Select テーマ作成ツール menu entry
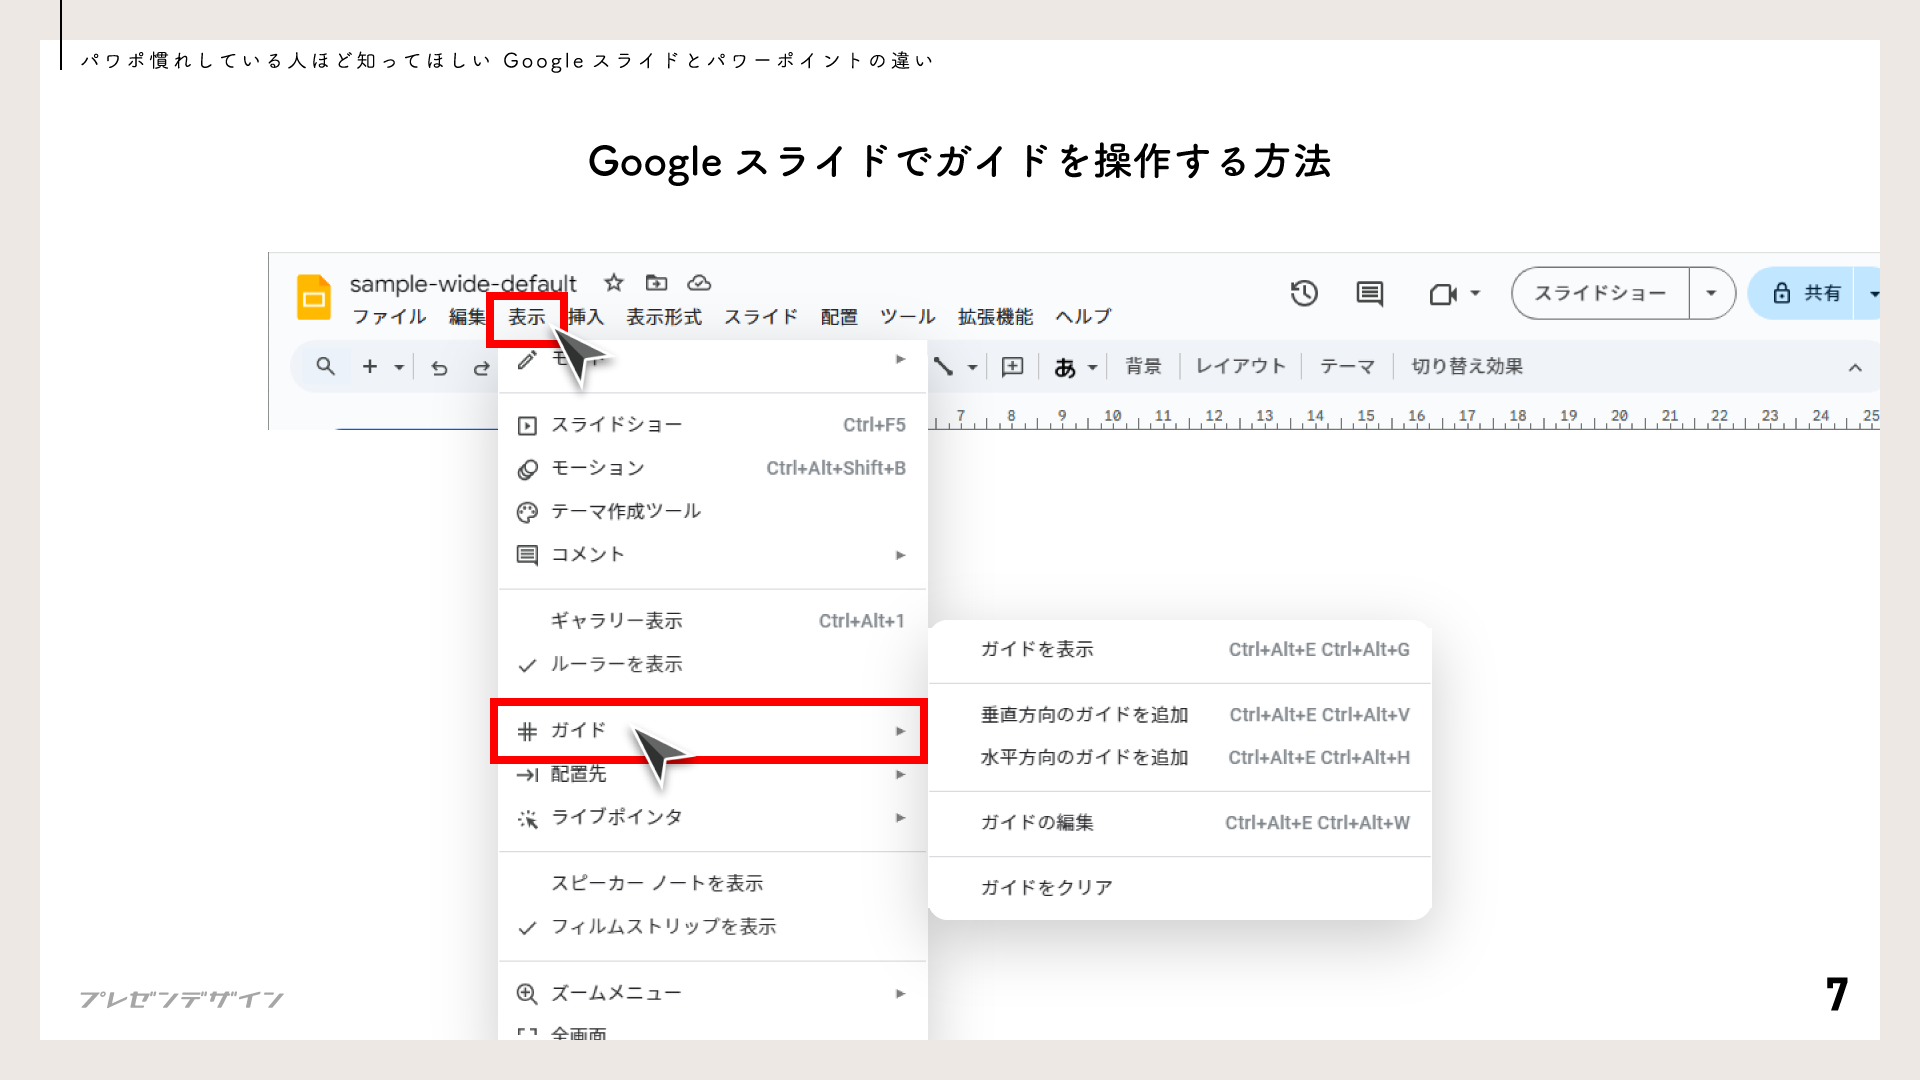The height and width of the screenshot is (1080, 1920). click(x=713, y=511)
